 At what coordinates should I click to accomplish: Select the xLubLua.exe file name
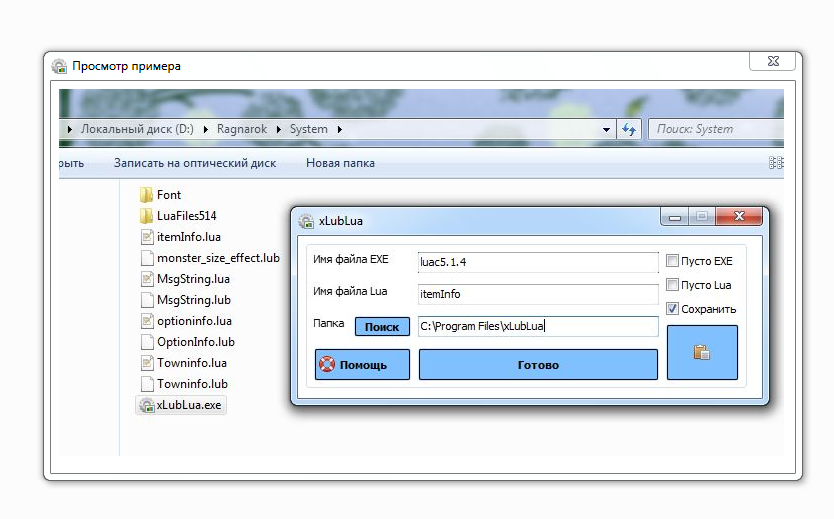coord(189,405)
